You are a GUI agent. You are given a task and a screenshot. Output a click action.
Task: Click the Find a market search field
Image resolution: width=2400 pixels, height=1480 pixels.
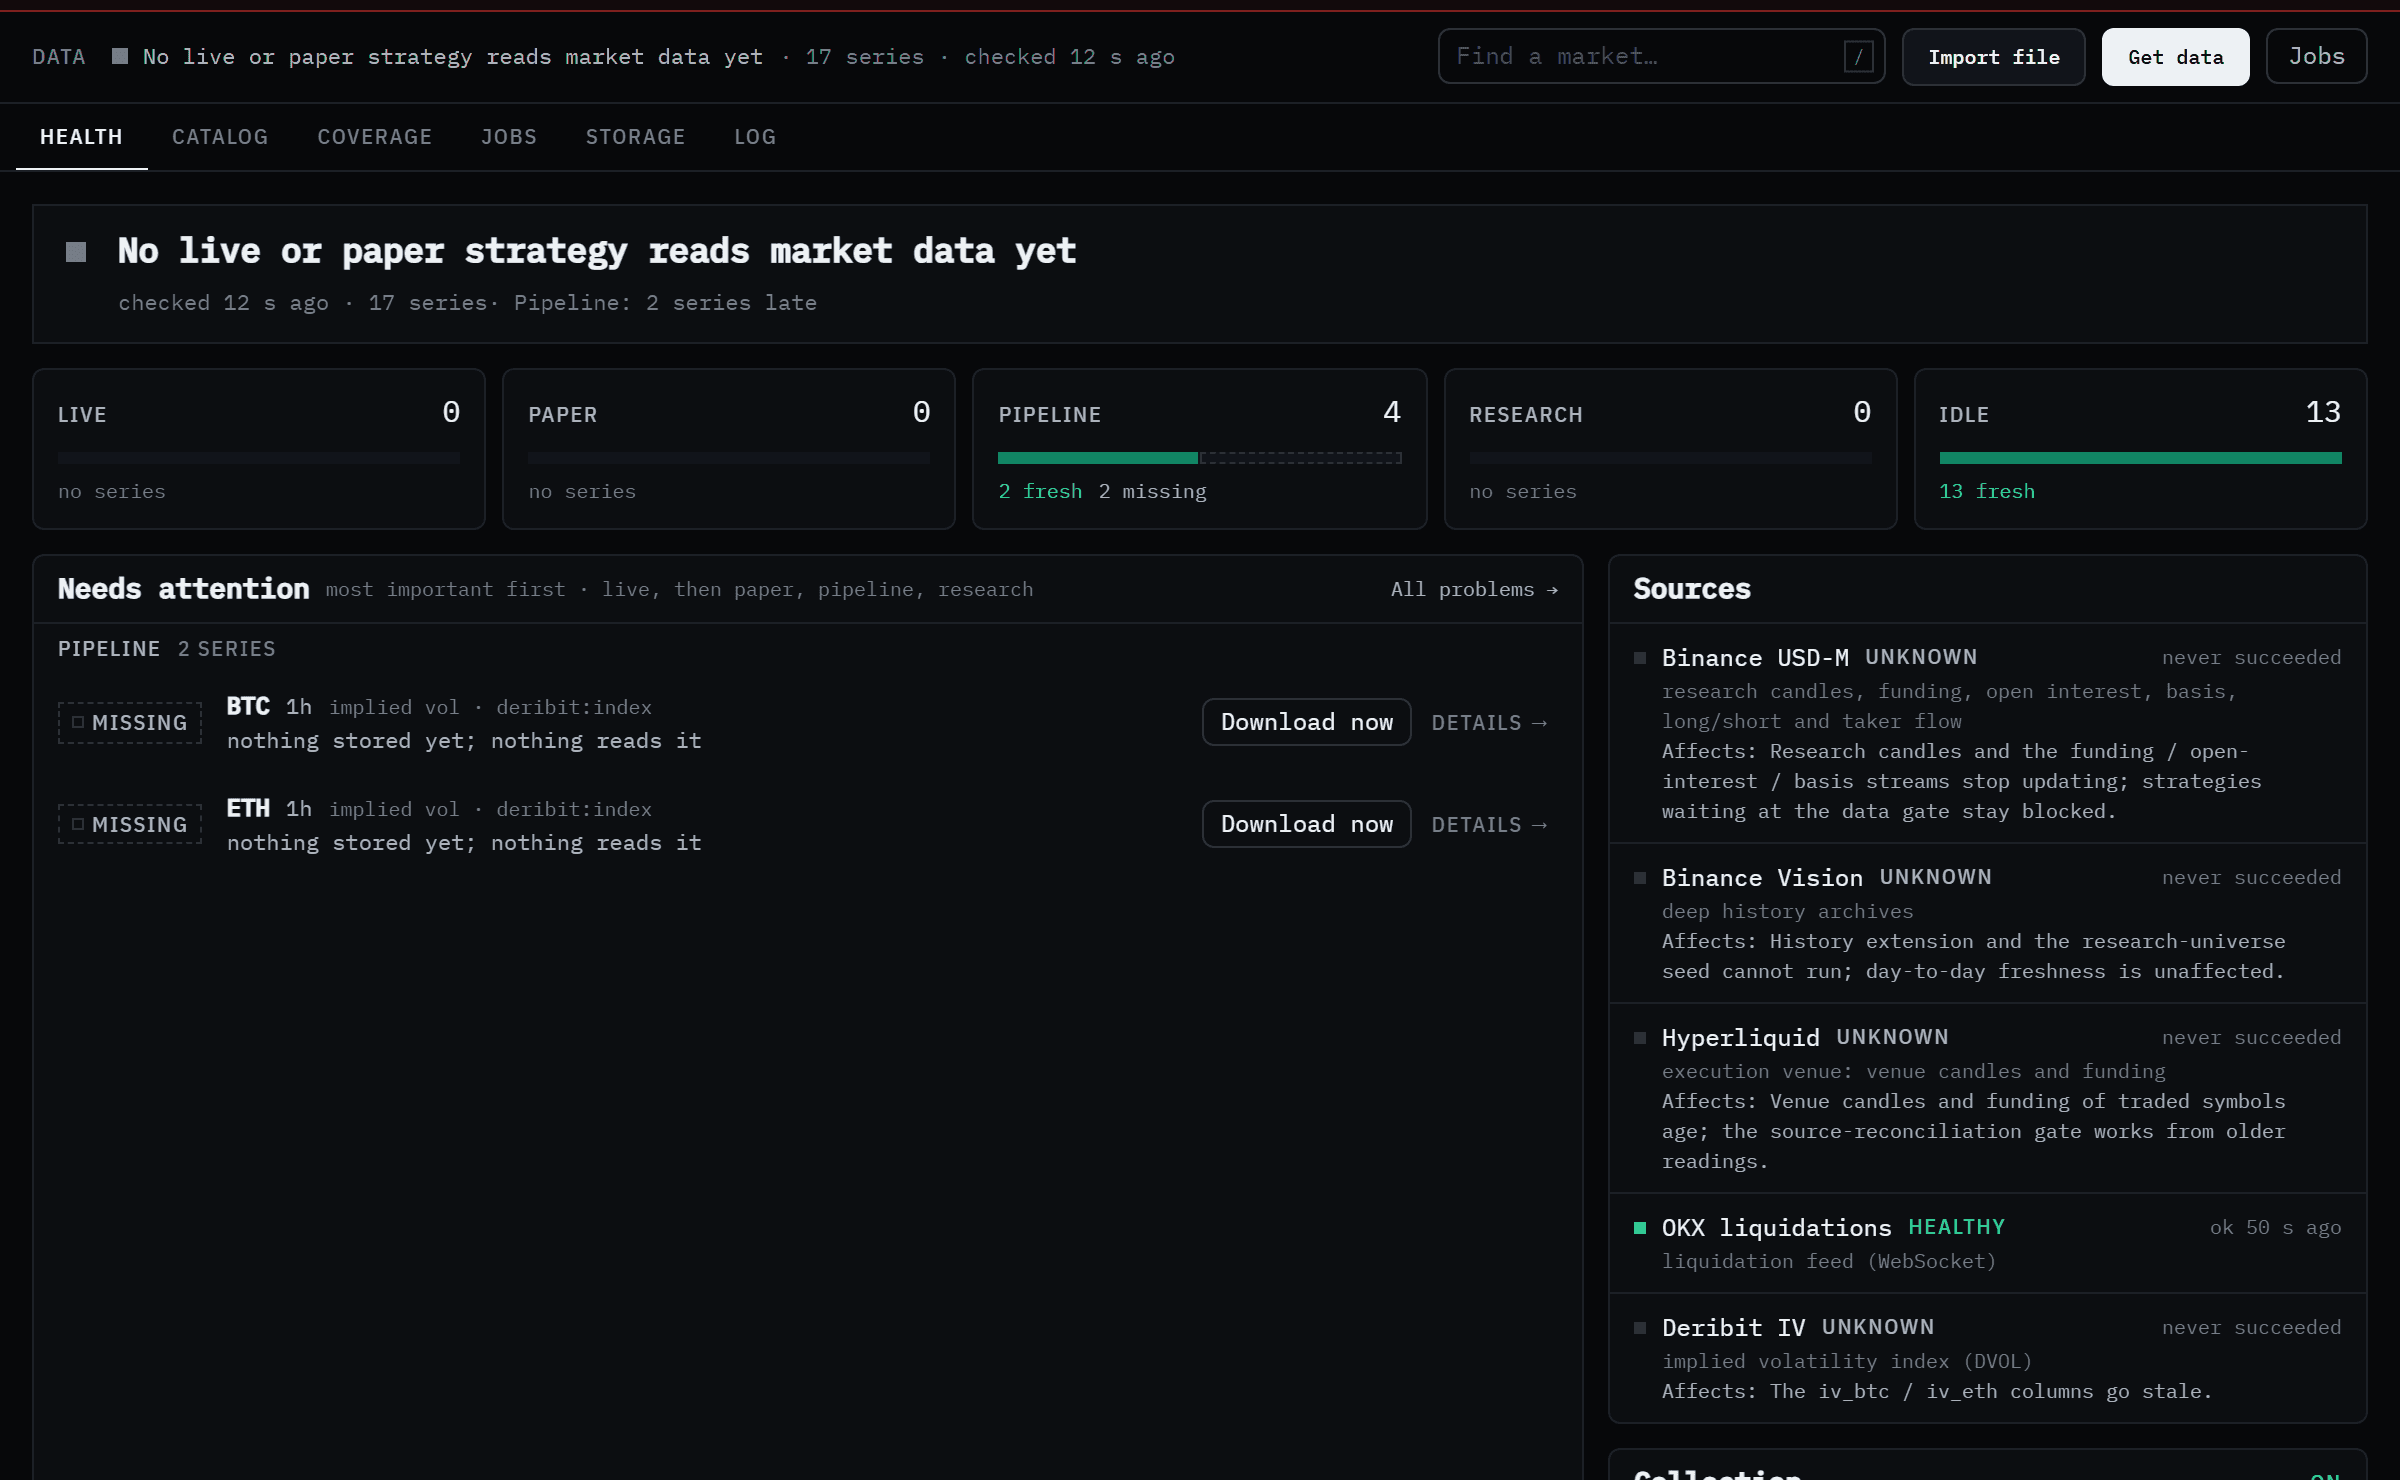click(x=1661, y=57)
